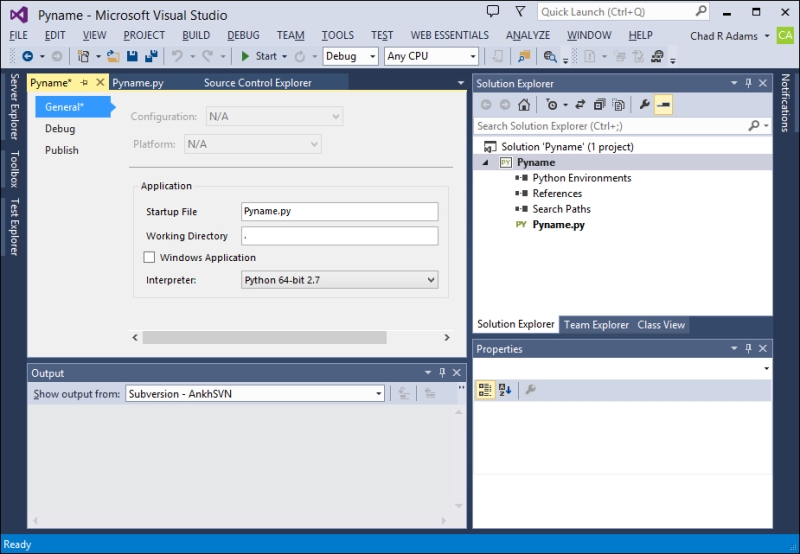This screenshot has width=800, height=554.
Task: Click the Sync with Active Document icon
Action: pyautogui.click(x=580, y=105)
